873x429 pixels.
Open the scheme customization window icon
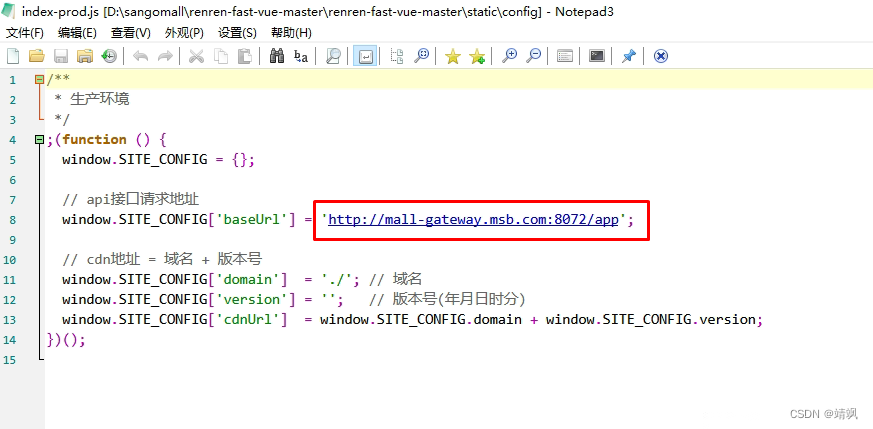[x=565, y=56]
